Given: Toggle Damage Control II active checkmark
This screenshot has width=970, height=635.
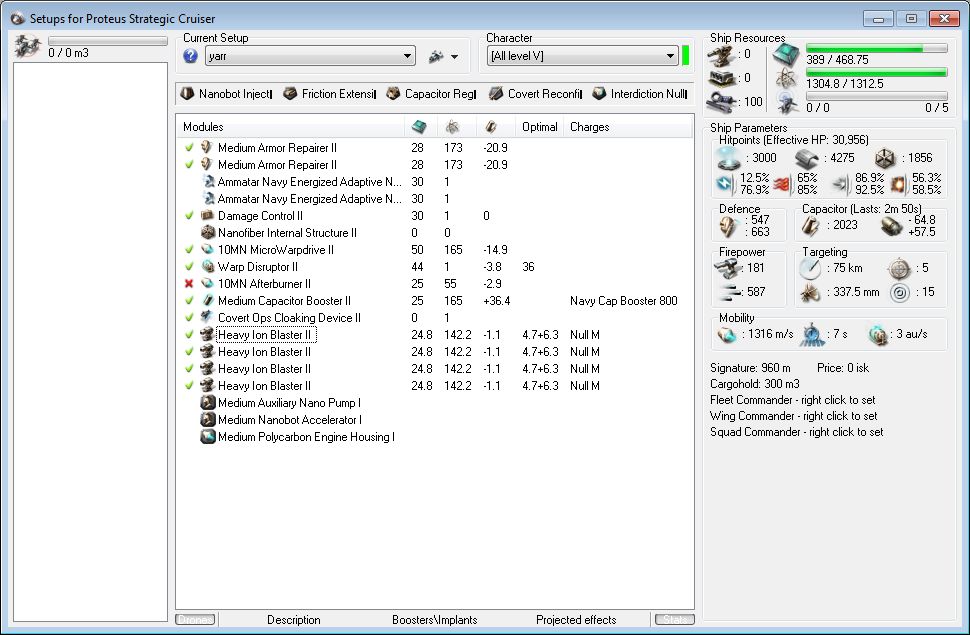Looking at the screenshot, I should 189,216.
